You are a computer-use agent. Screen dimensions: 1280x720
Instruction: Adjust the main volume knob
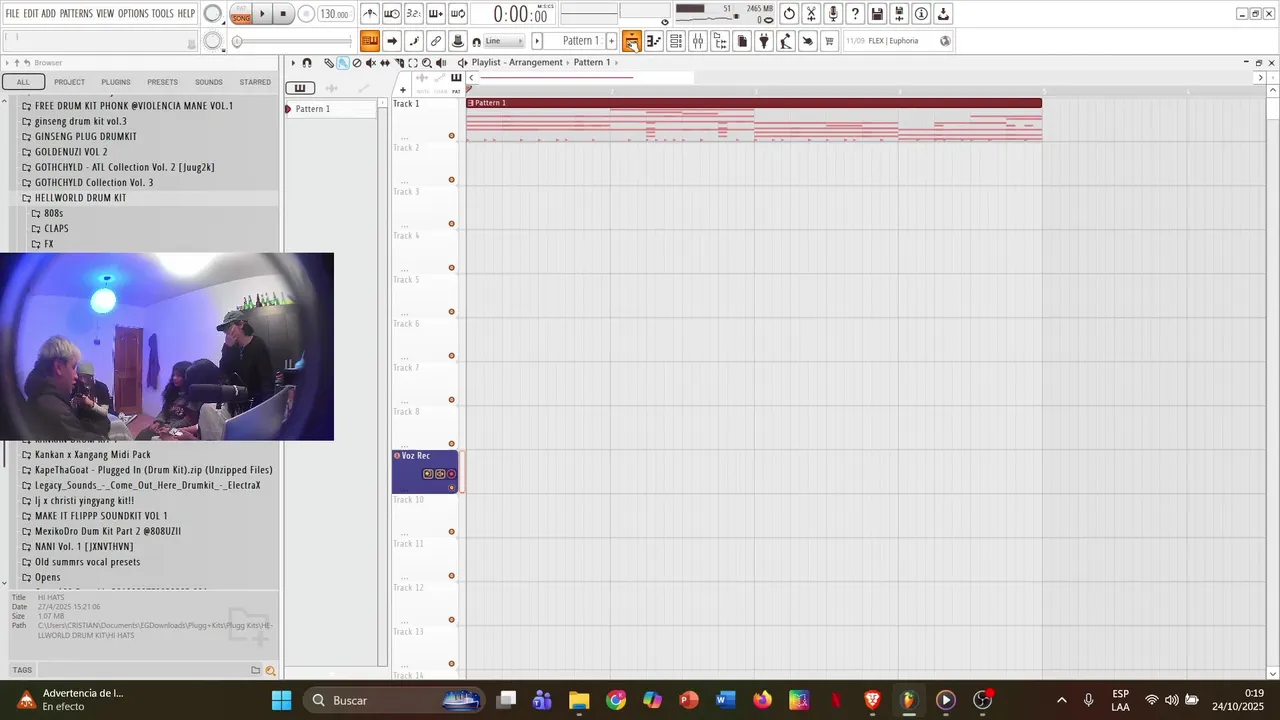point(213,14)
